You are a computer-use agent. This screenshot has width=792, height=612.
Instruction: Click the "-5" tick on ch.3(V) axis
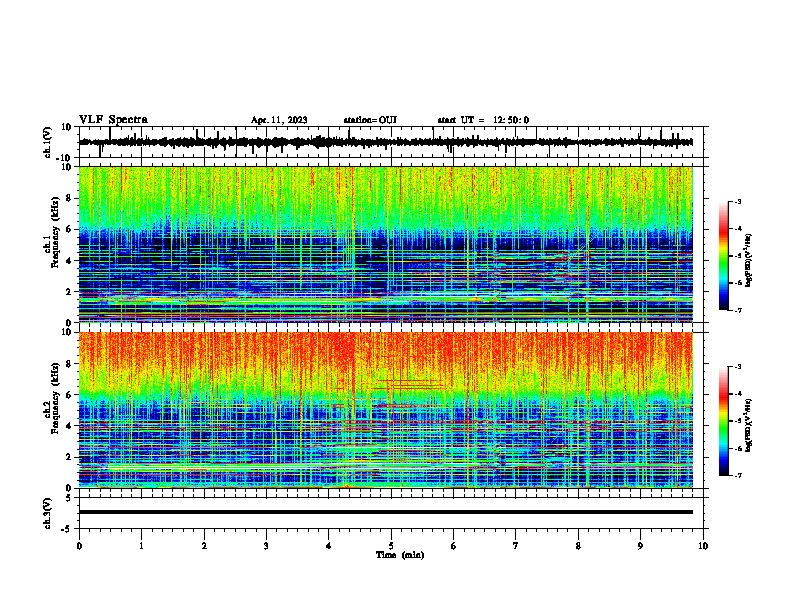point(67,529)
